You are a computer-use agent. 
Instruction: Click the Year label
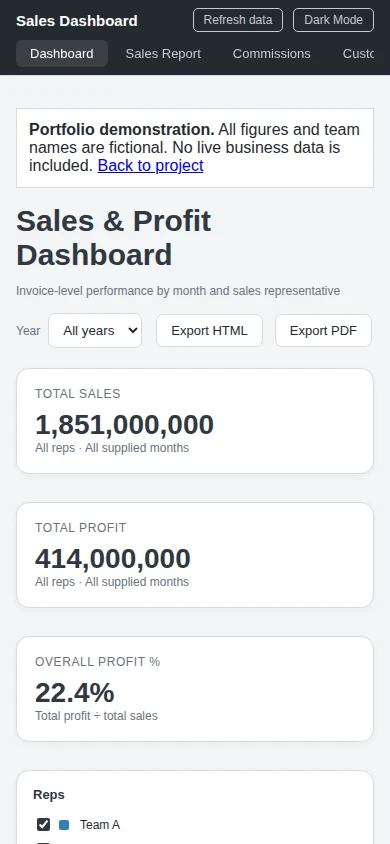28,330
